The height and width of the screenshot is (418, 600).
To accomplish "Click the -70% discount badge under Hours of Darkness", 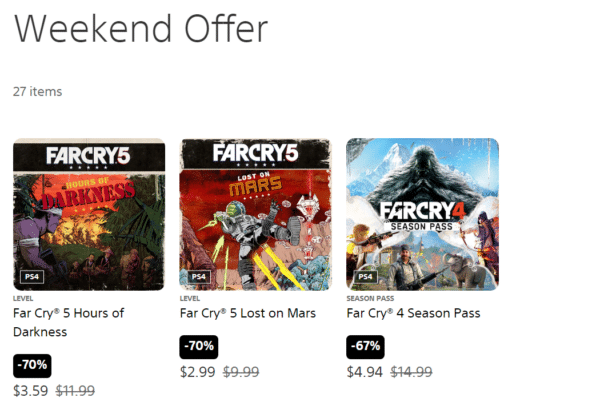I will click(x=32, y=365).
